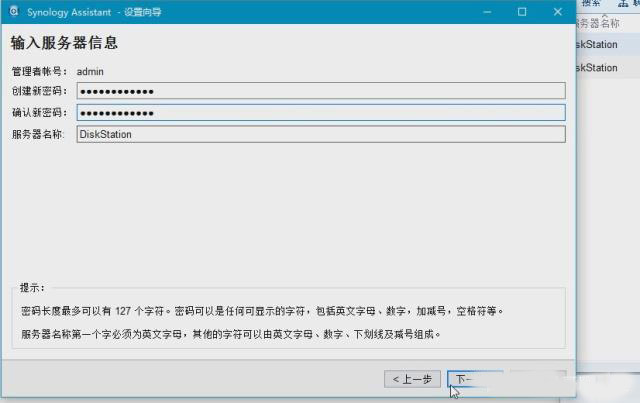Maximize the setup wizard window

click(x=522, y=12)
